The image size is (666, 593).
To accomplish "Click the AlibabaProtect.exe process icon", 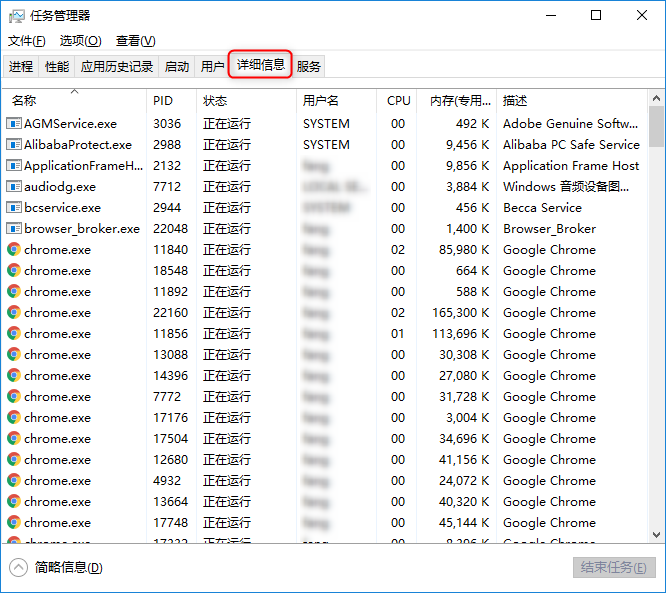I will [14, 145].
